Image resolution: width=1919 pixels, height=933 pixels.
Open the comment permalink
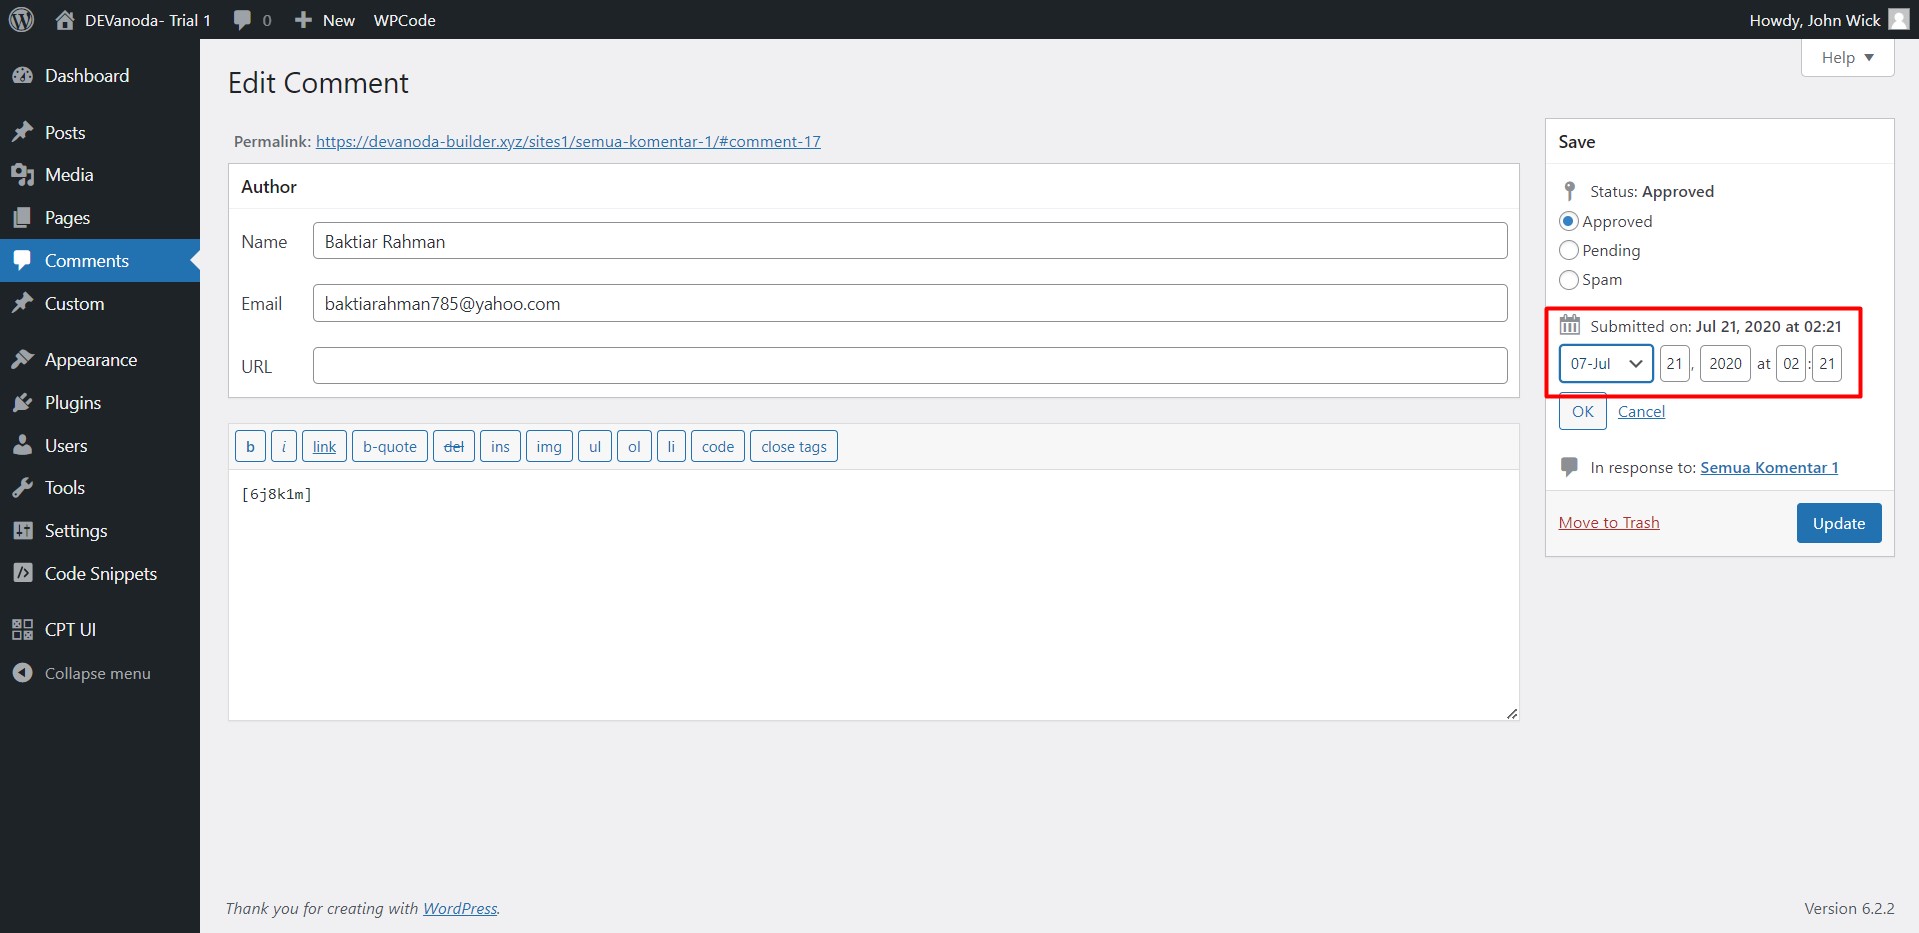[568, 141]
